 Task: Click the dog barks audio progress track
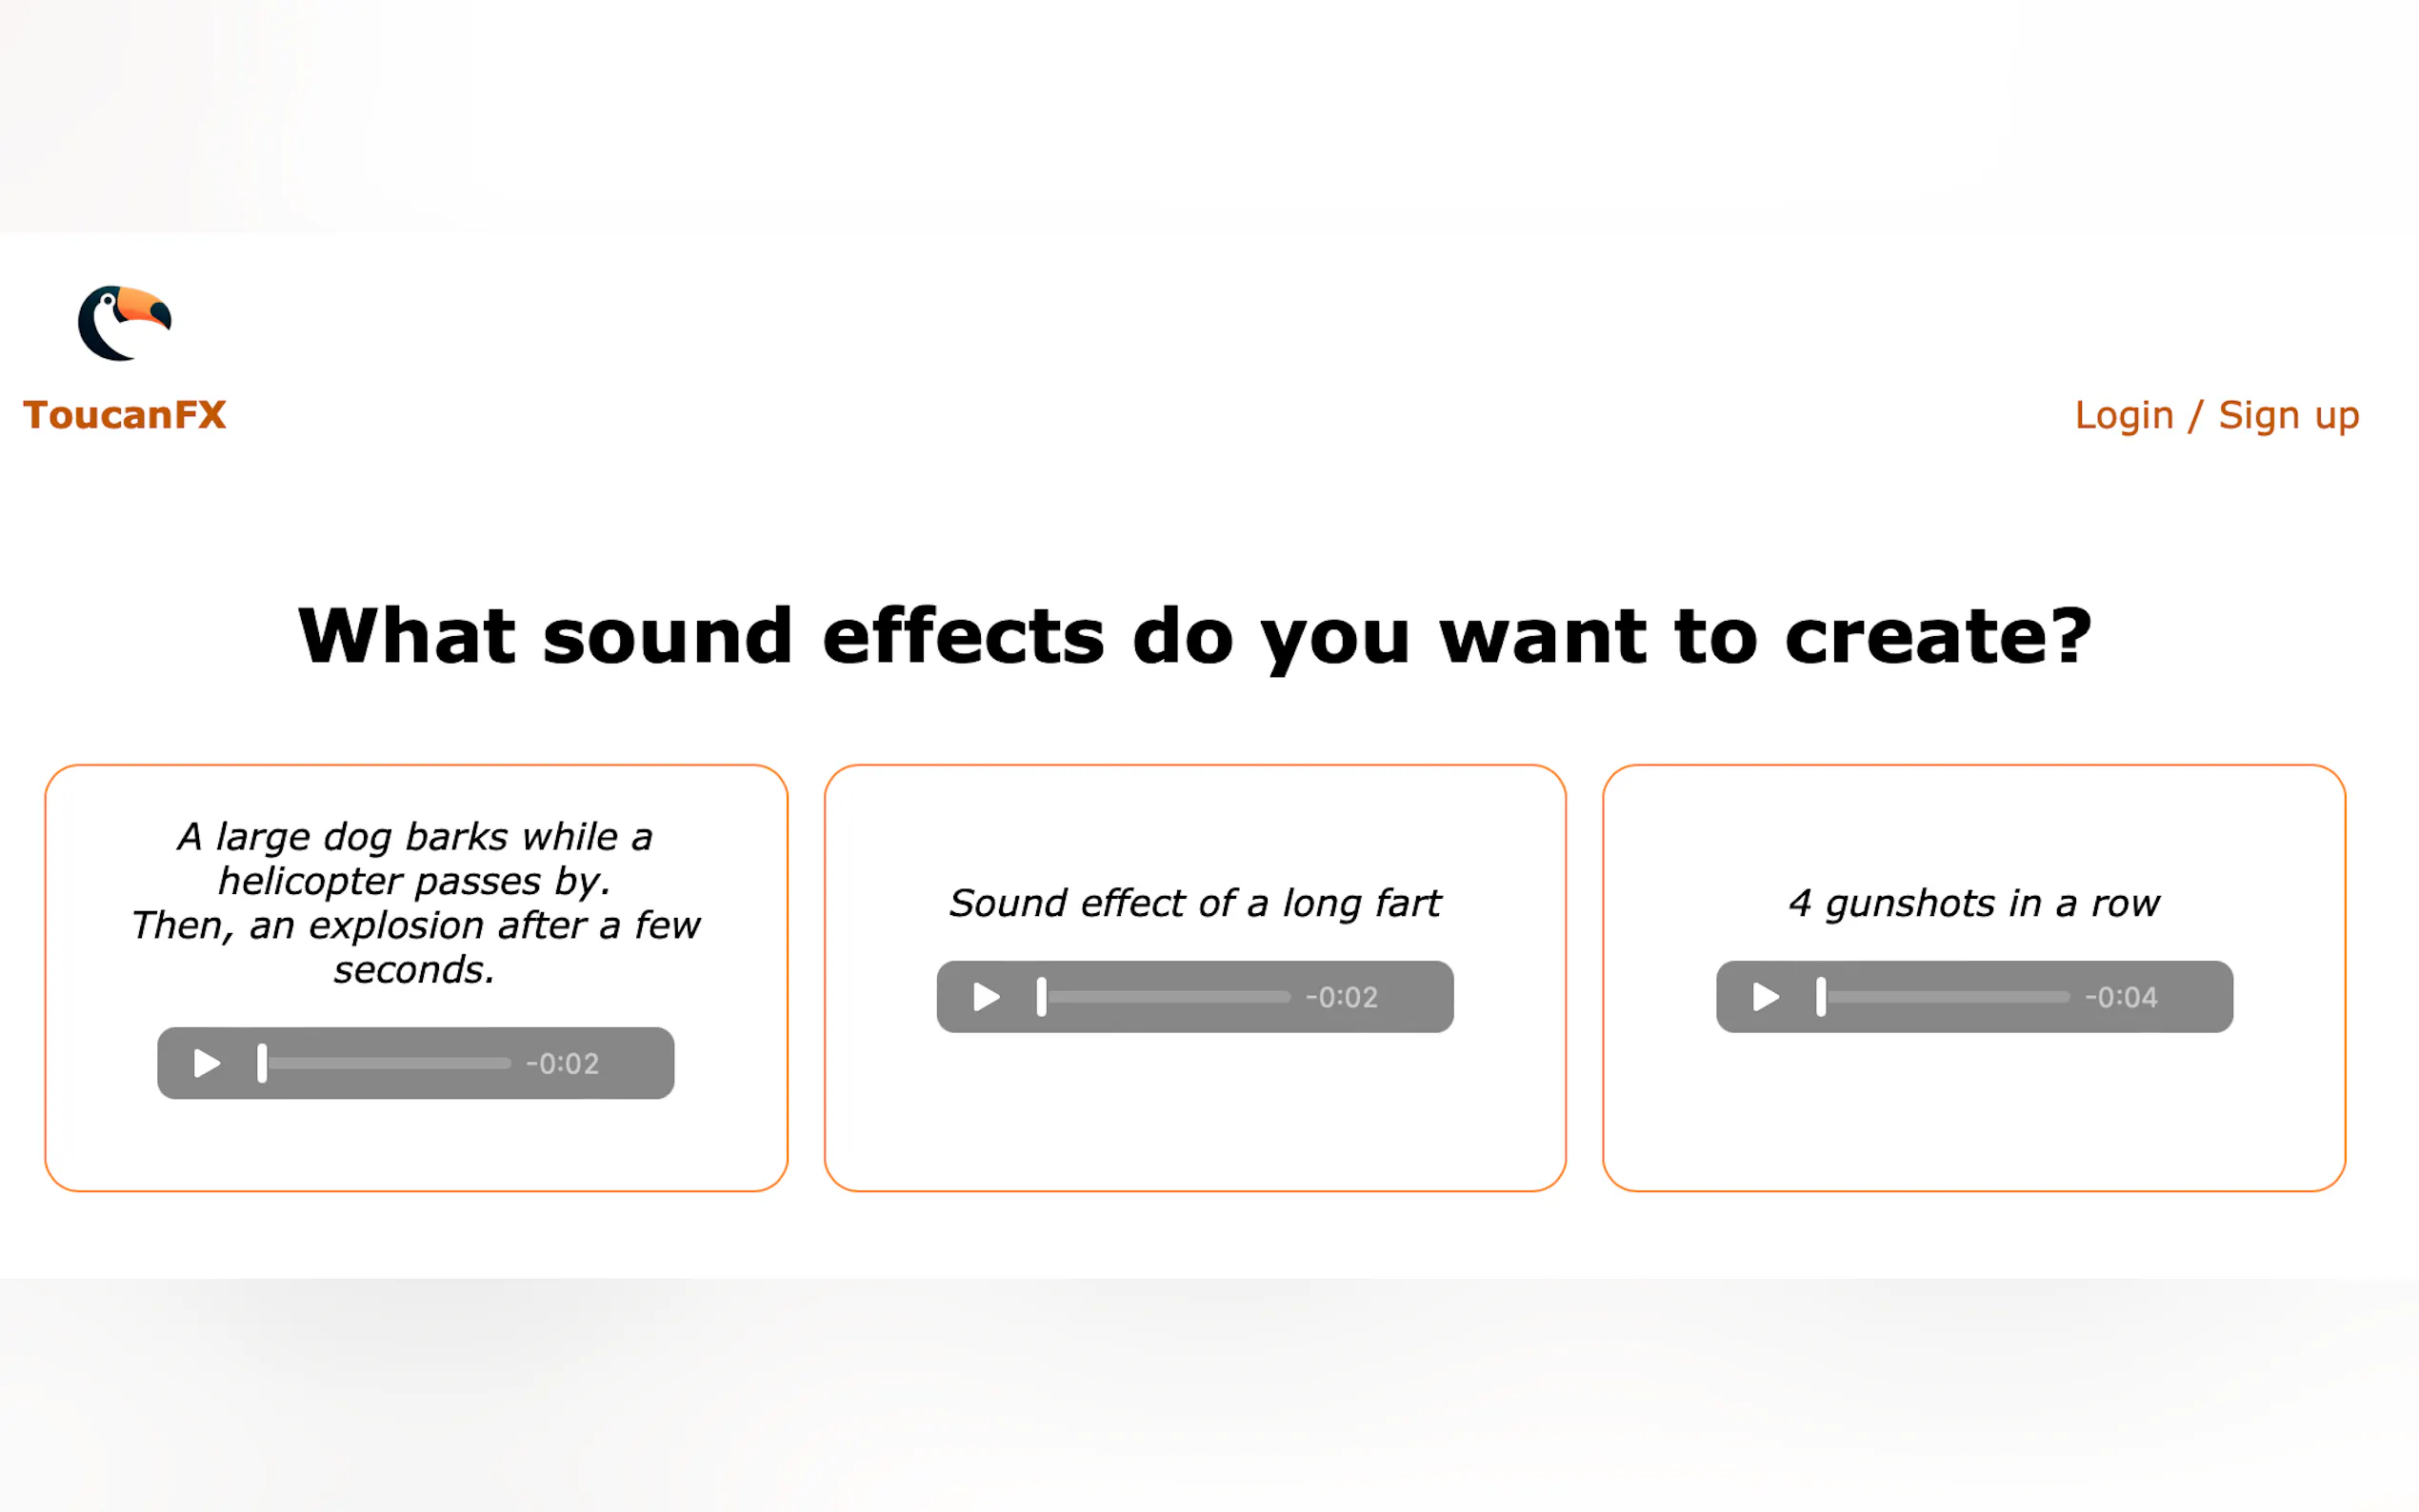point(390,1063)
